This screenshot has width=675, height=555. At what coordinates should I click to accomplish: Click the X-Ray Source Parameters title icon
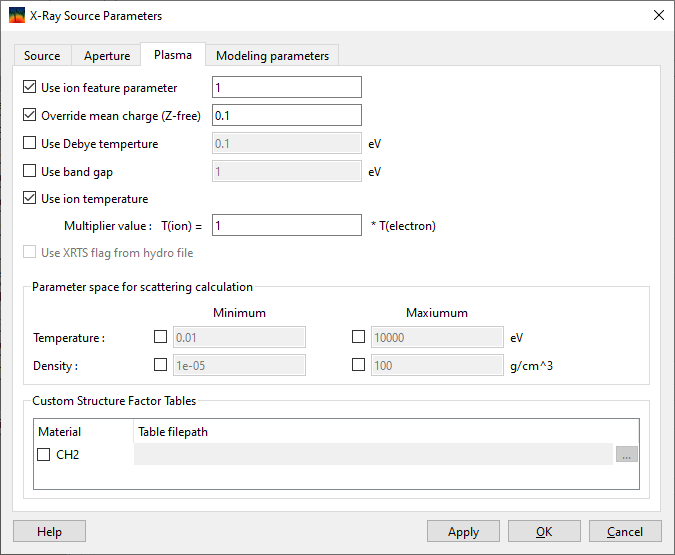click(17, 16)
